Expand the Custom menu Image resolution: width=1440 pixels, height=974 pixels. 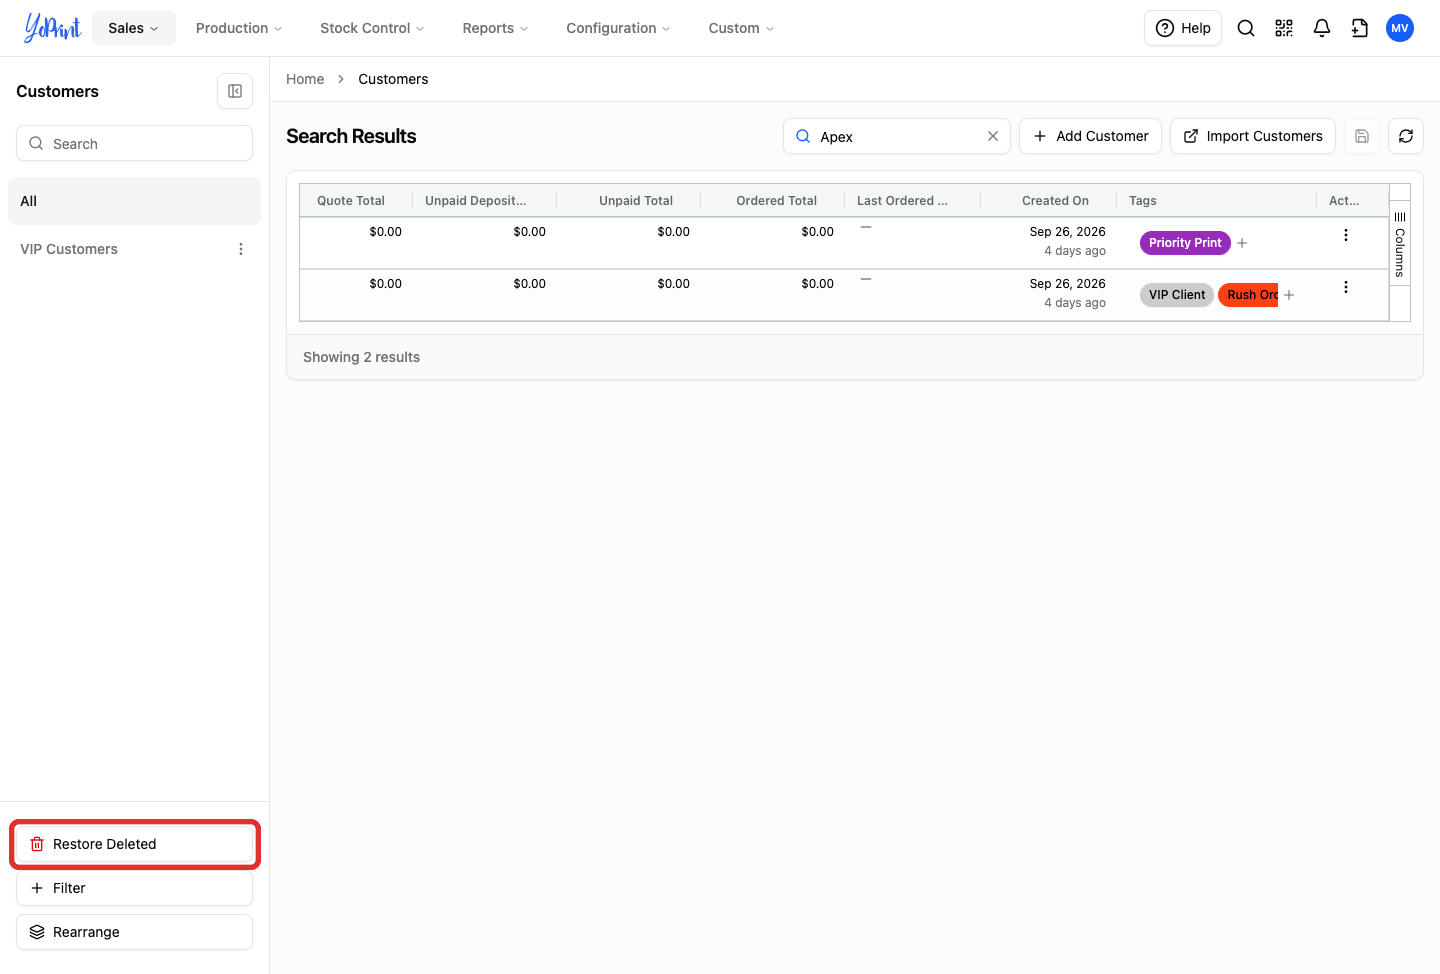click(741, 28)
